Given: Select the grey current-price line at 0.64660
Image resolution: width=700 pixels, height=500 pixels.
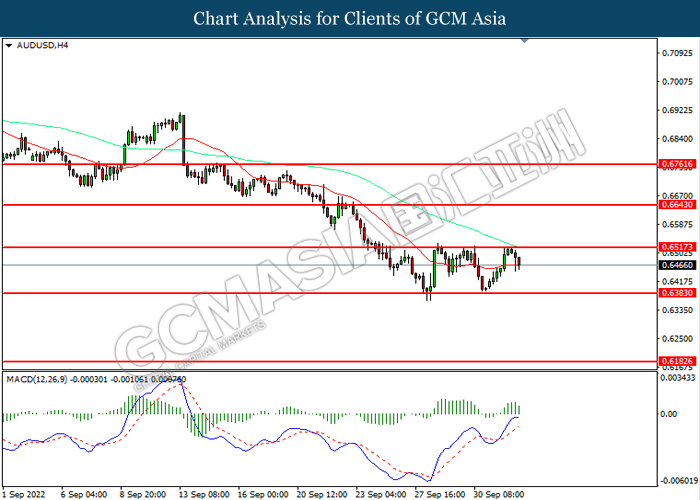Looking at the screenshot, I should pos(329,265).
